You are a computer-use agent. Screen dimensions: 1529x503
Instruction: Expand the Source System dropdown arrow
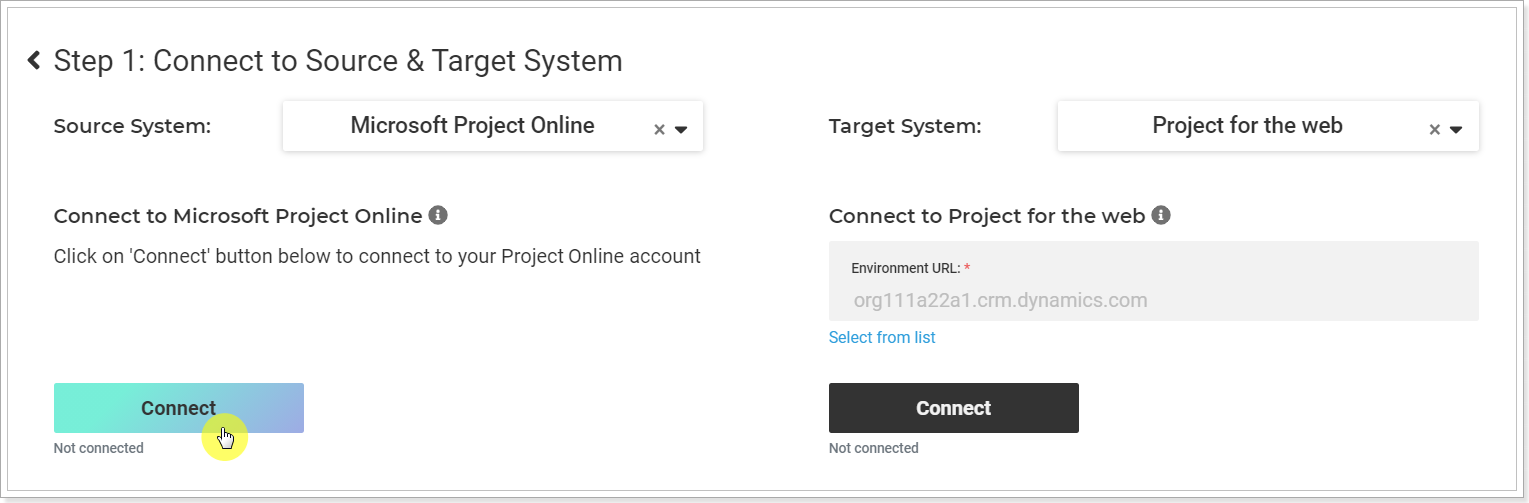click(x=681, y=129)
